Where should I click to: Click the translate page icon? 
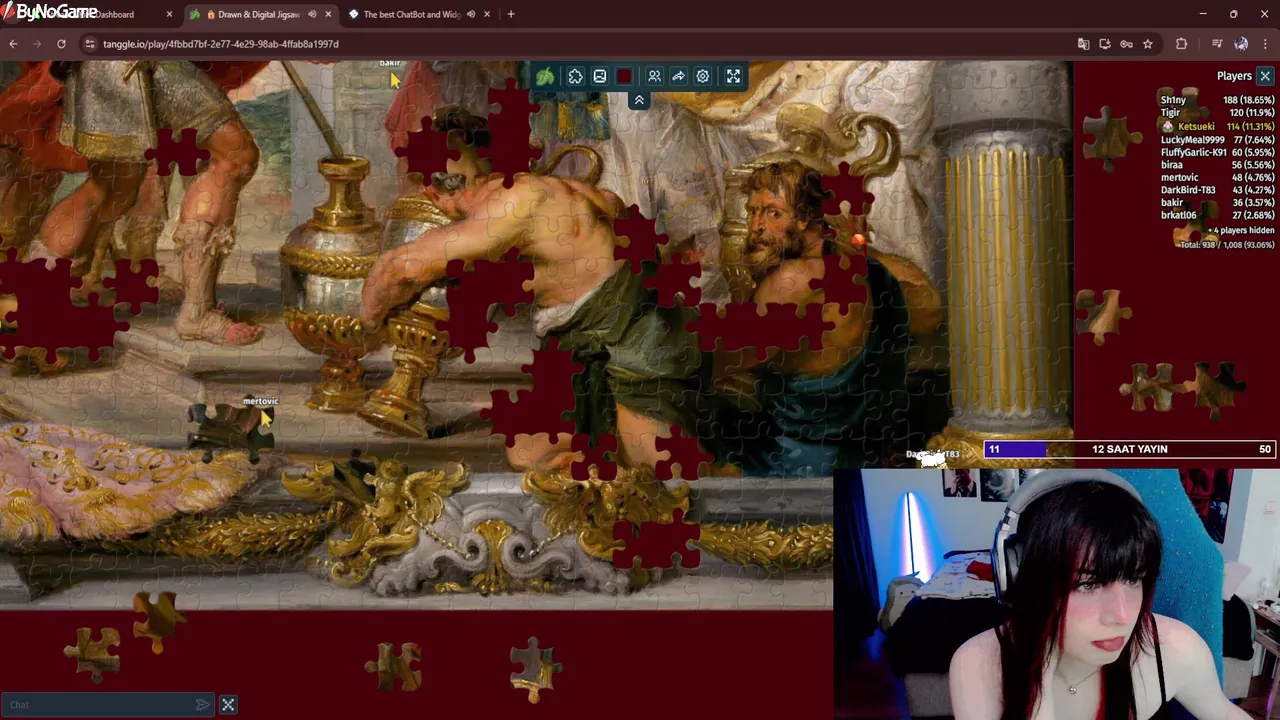[1083, 44]
